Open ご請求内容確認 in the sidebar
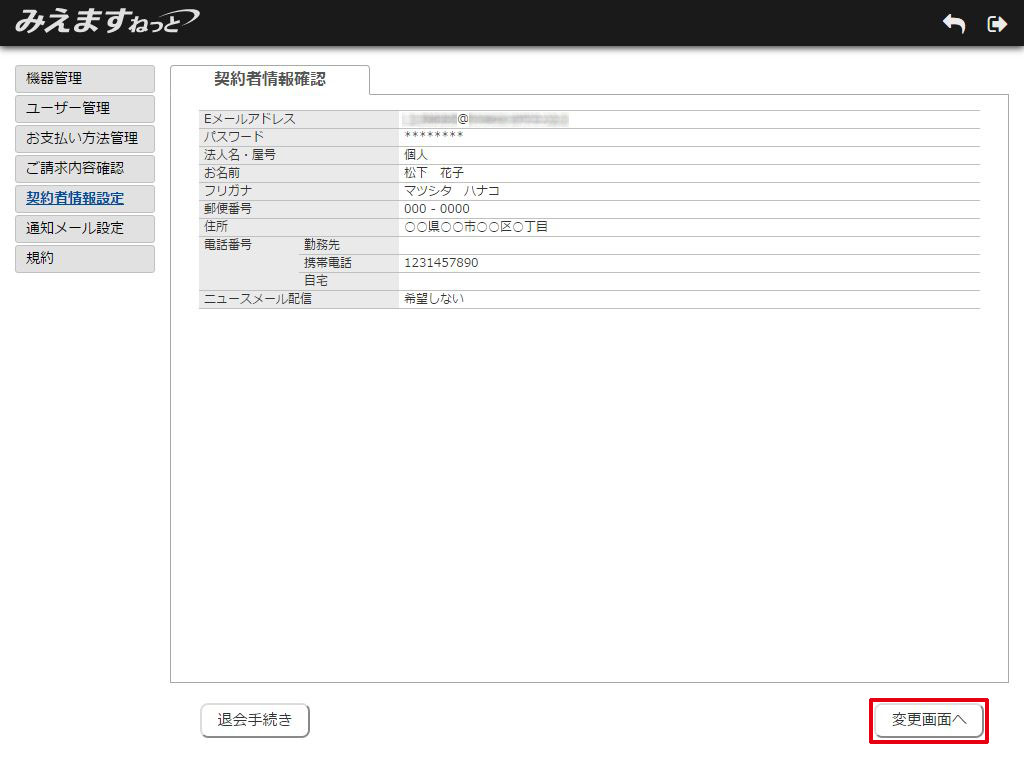Screen dimensions: 1024x768 tap(85, 169)
